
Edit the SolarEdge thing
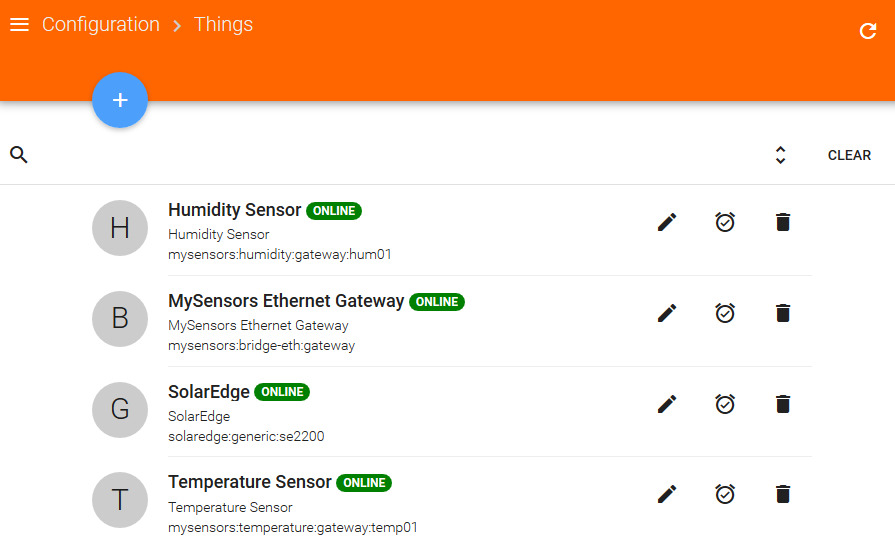[667, 404]
